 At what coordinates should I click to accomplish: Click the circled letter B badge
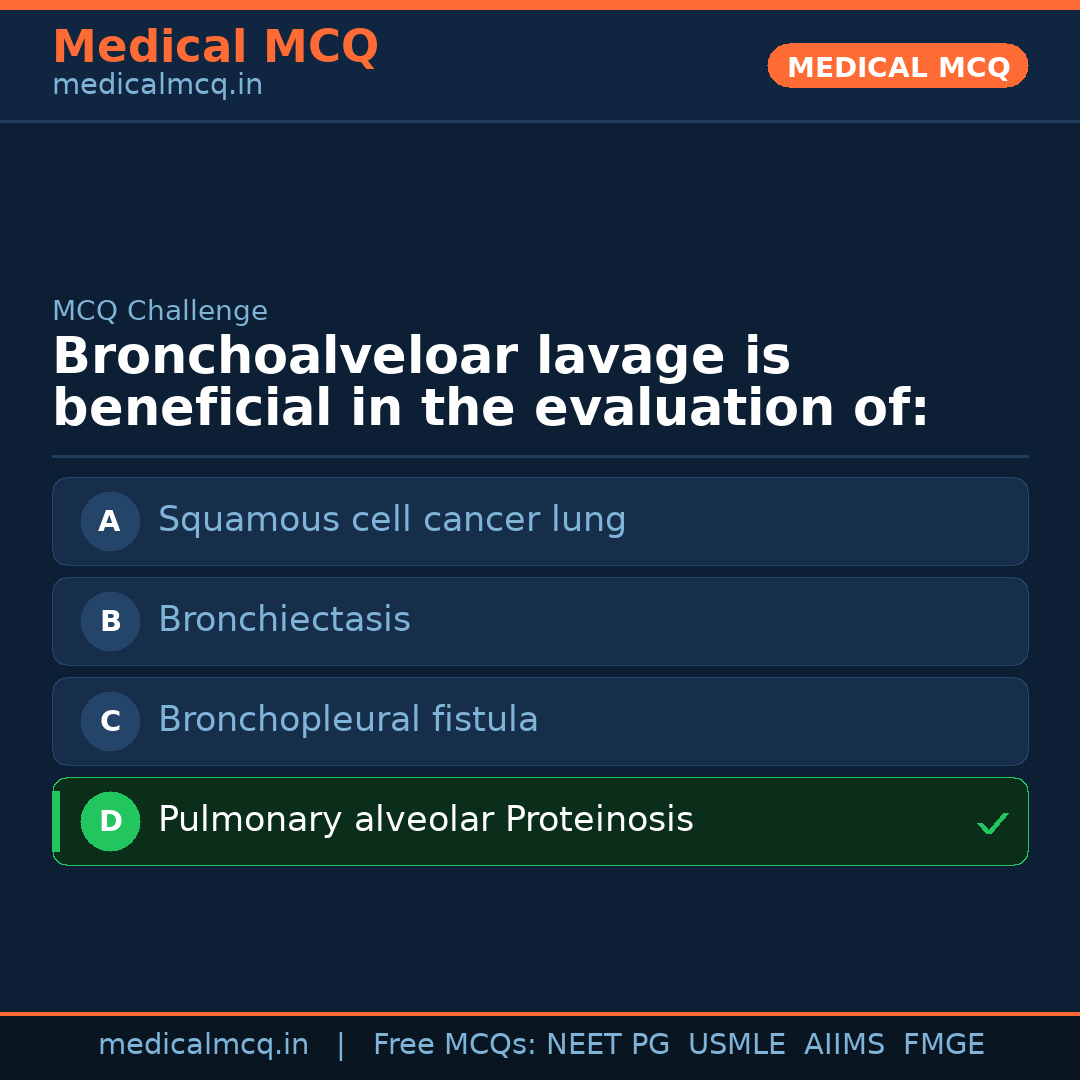[x=110, y=621]
